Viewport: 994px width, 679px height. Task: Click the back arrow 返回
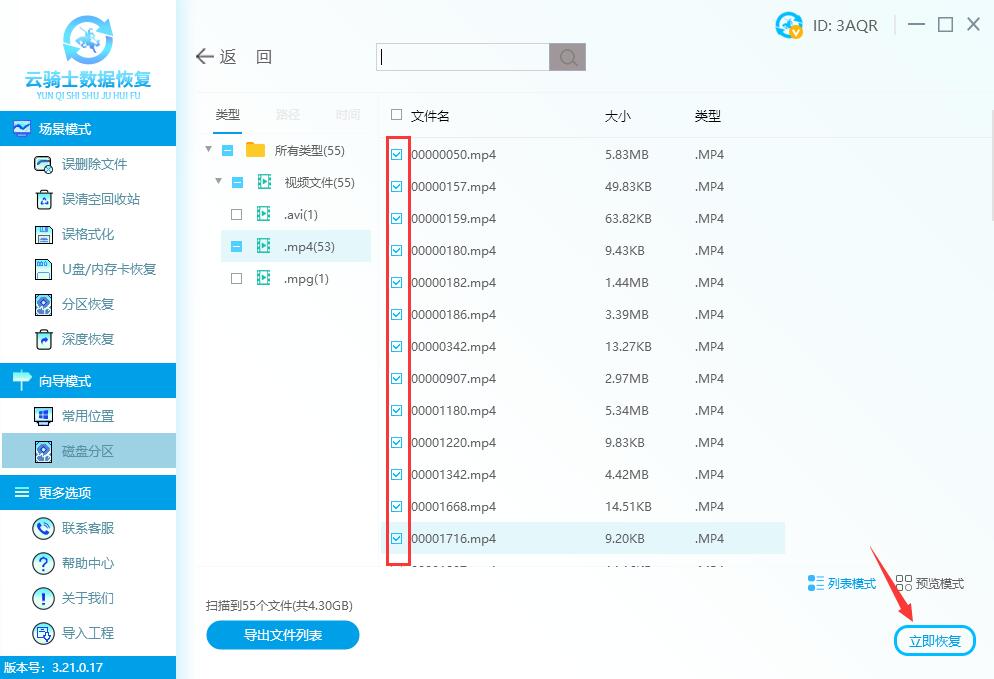click(206, 57)
